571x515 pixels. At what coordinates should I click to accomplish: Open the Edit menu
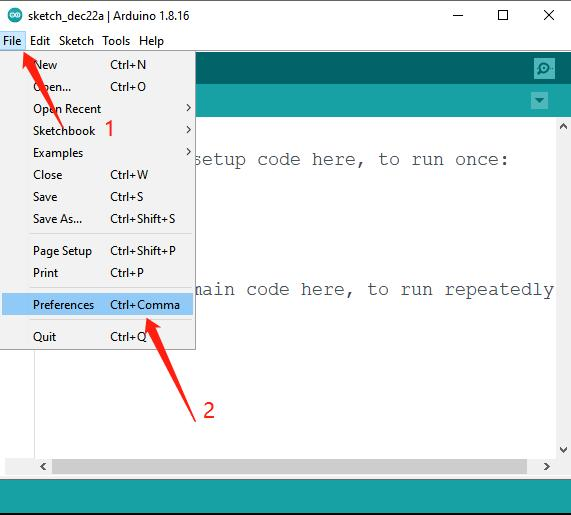(40, 41)
